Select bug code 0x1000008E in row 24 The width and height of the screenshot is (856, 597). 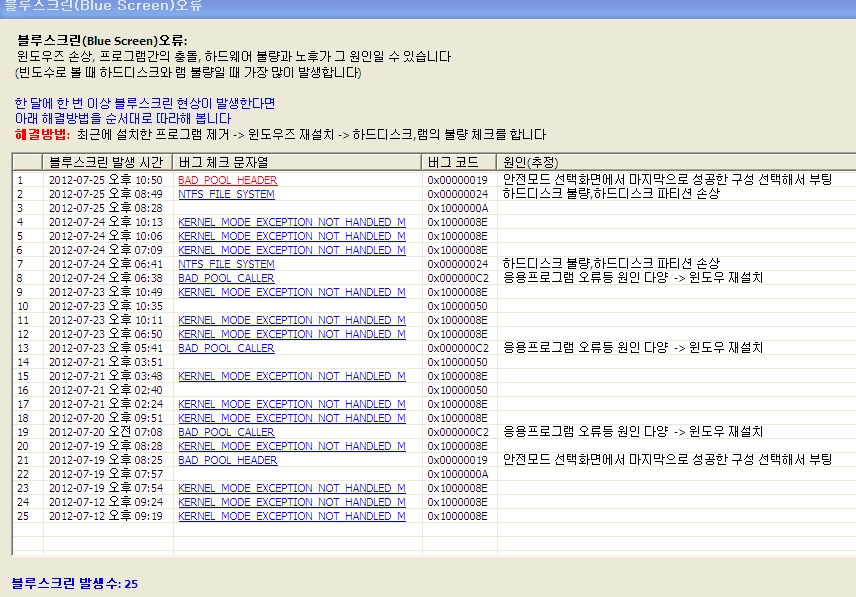coord(457,502)
